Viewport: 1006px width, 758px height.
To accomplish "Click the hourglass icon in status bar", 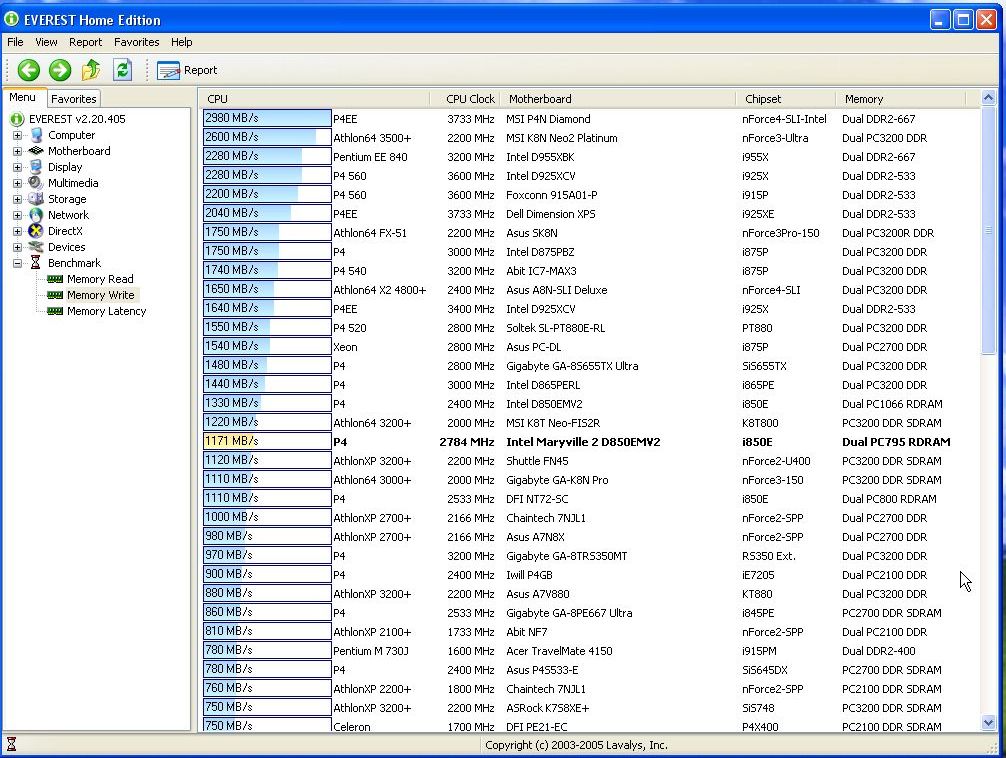I will (11, 745).
